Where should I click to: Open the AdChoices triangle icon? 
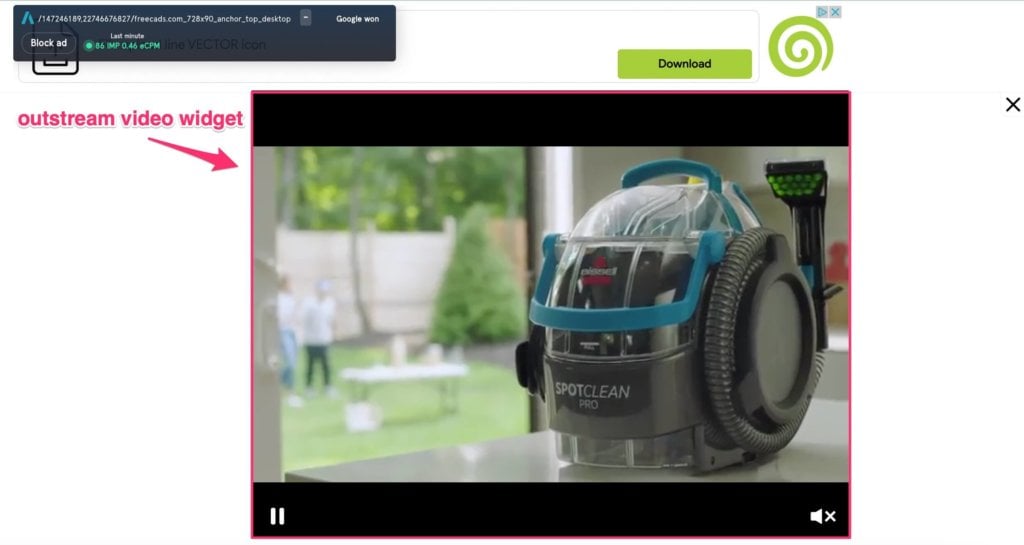pos(823,12)
